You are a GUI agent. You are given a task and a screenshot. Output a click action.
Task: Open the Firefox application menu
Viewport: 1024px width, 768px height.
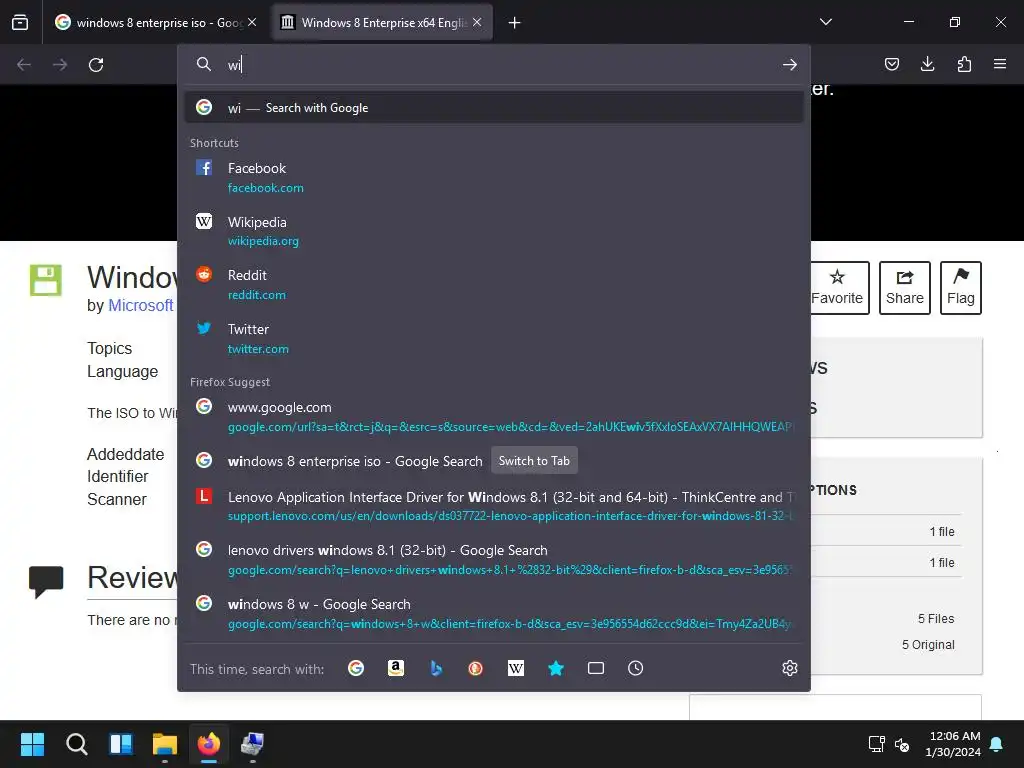point(1000,64)
